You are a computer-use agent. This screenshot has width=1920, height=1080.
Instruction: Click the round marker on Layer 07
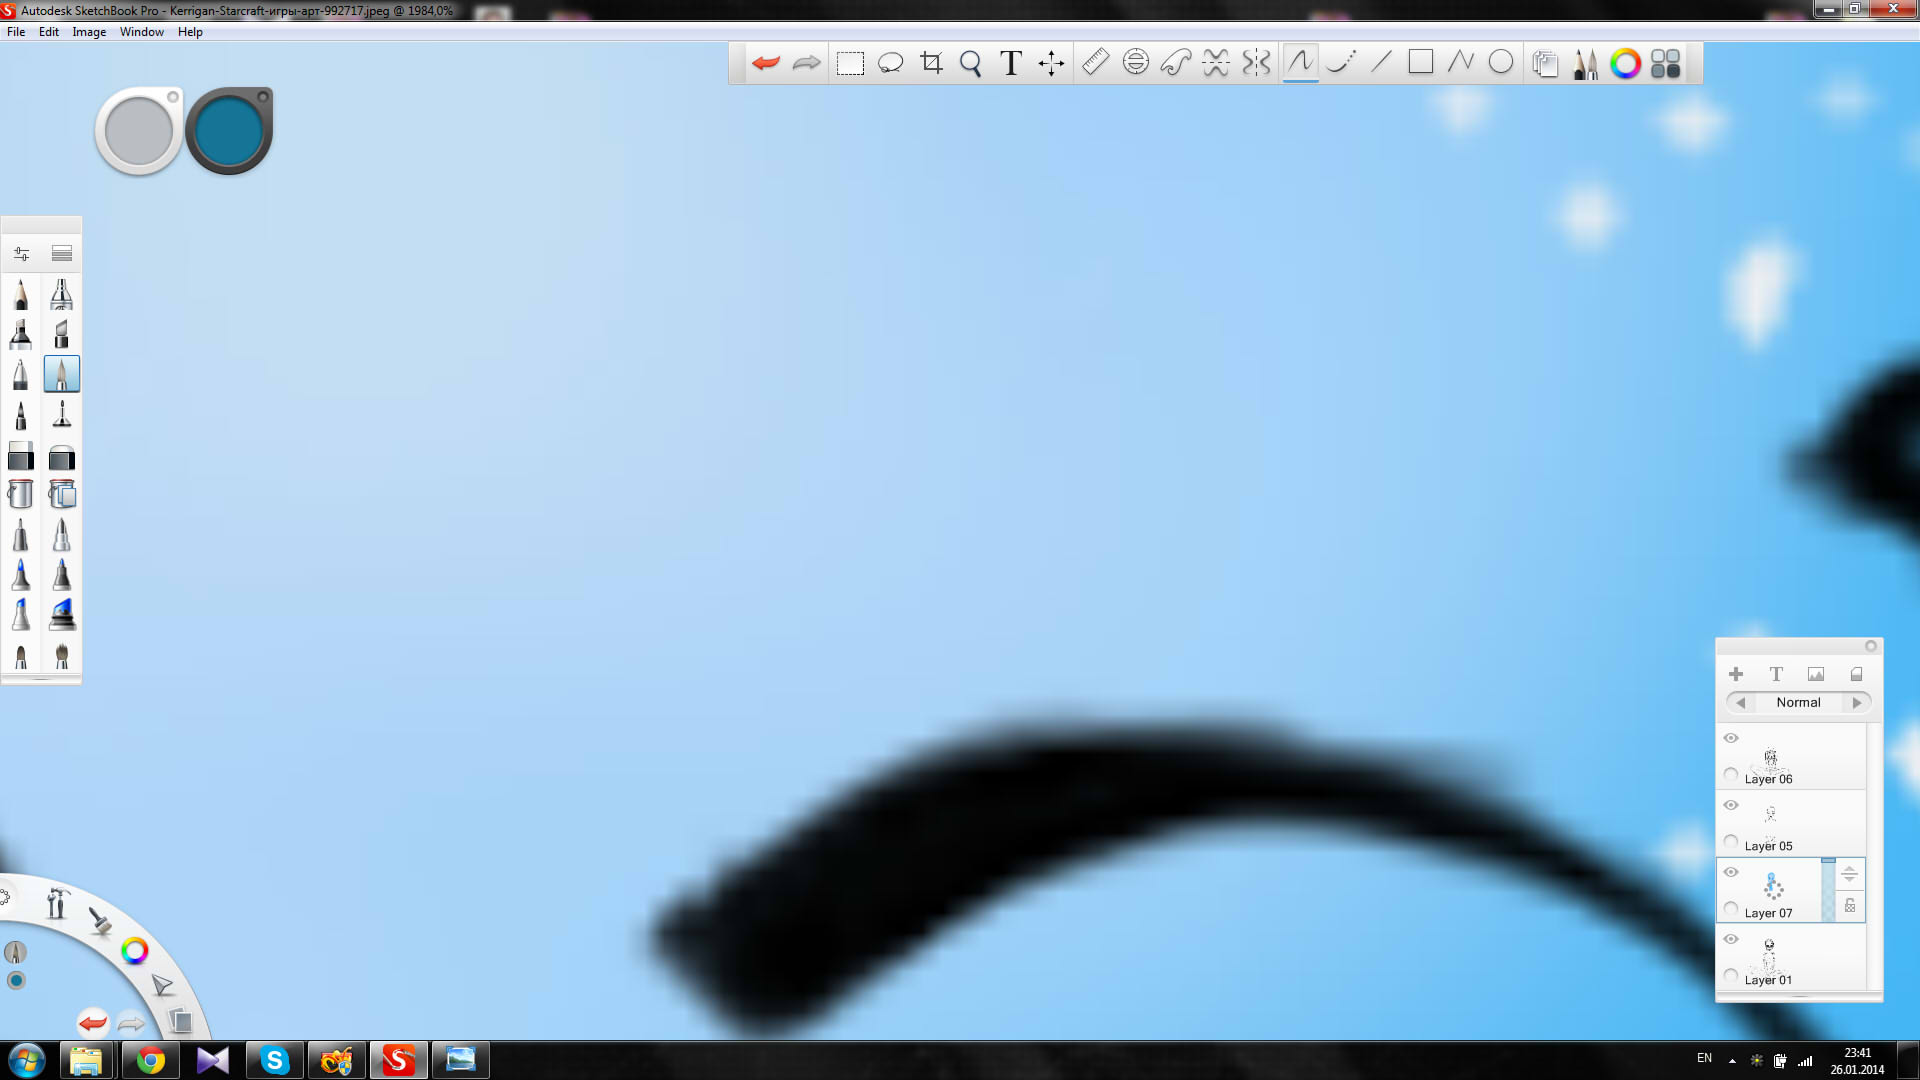(1731, 908)
